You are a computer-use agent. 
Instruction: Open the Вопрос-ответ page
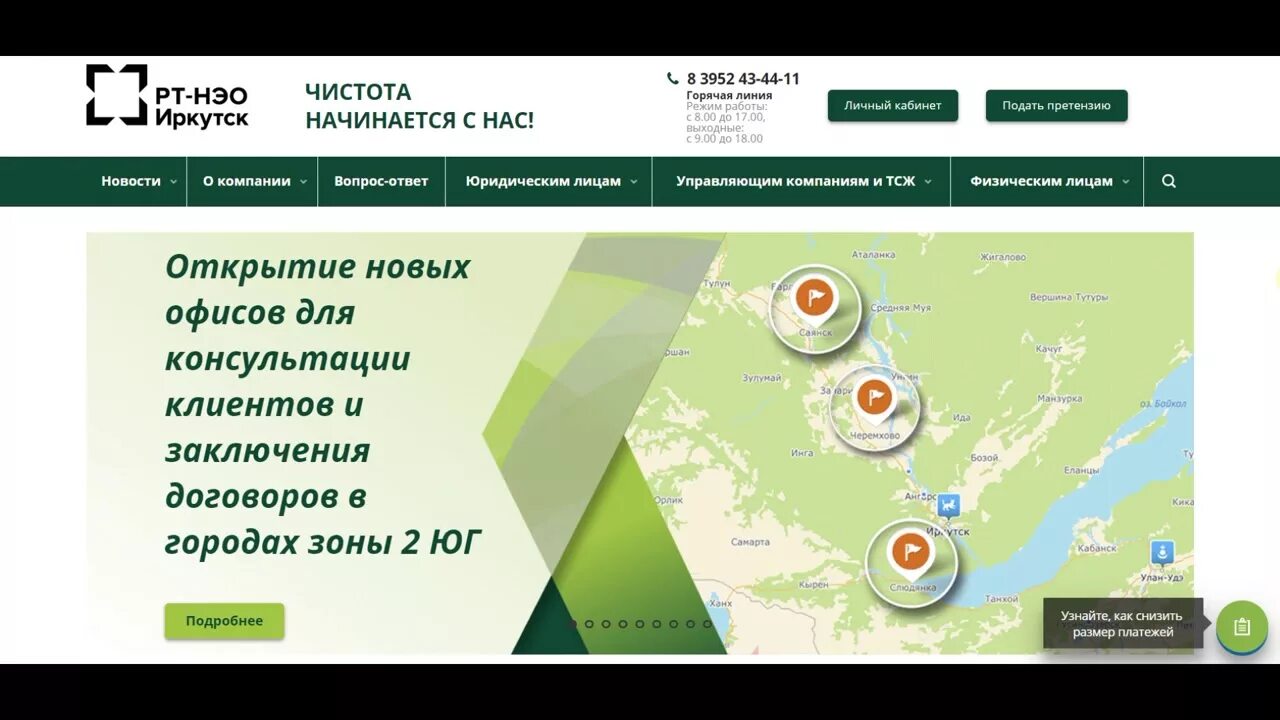pos(381,181)
